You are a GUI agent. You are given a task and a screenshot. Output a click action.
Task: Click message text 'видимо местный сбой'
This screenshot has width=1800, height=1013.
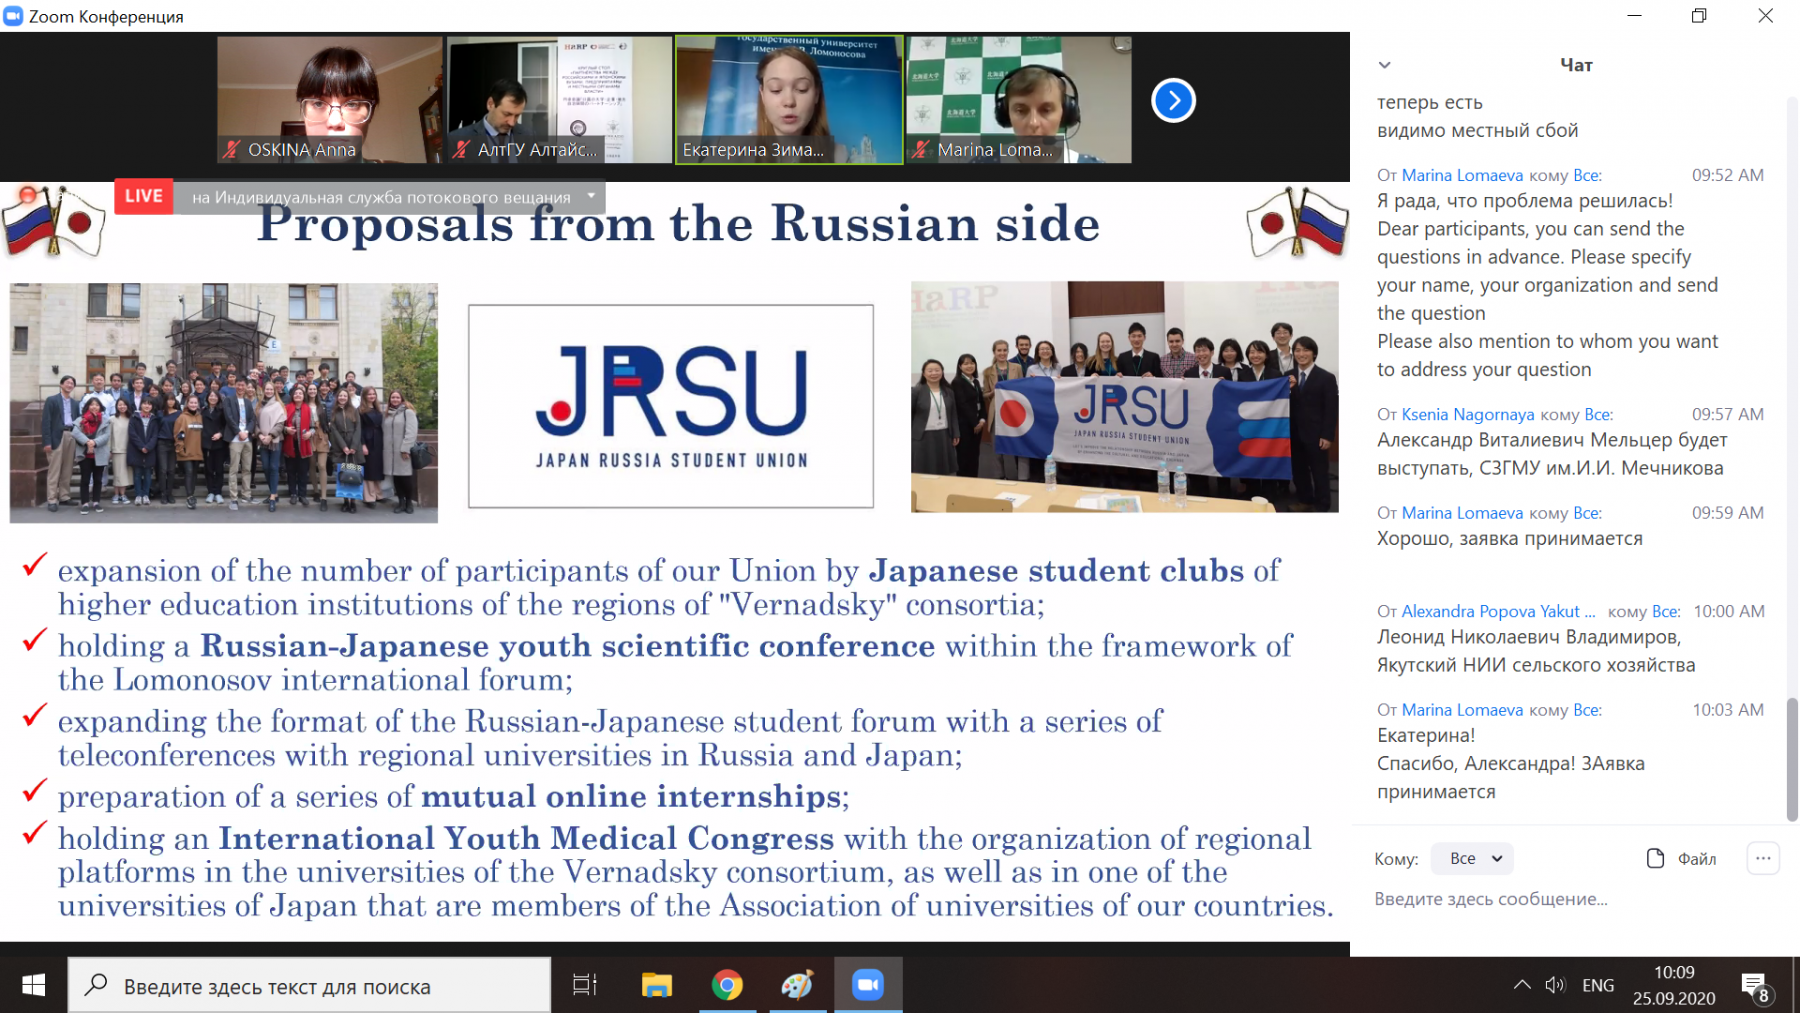(1478, 131)
